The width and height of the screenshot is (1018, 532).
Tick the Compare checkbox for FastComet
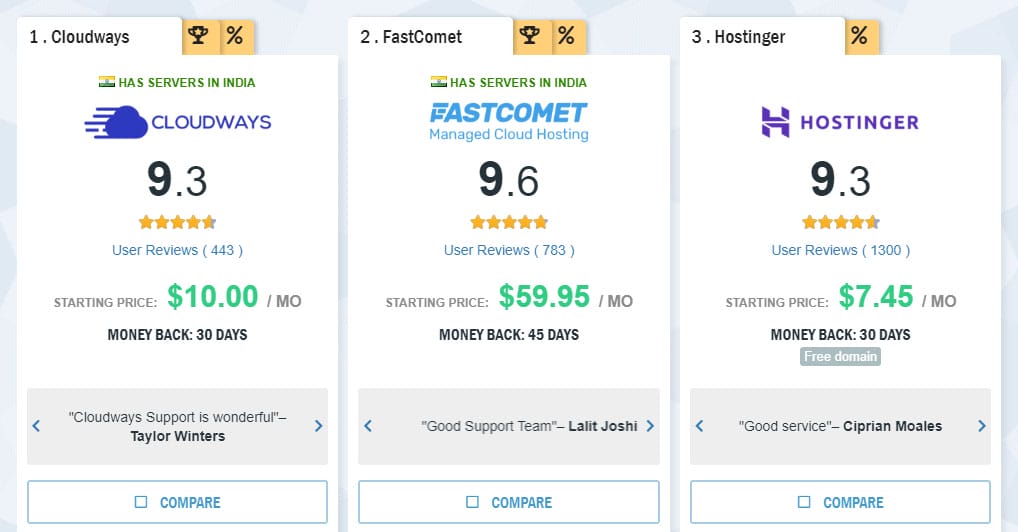473,502
